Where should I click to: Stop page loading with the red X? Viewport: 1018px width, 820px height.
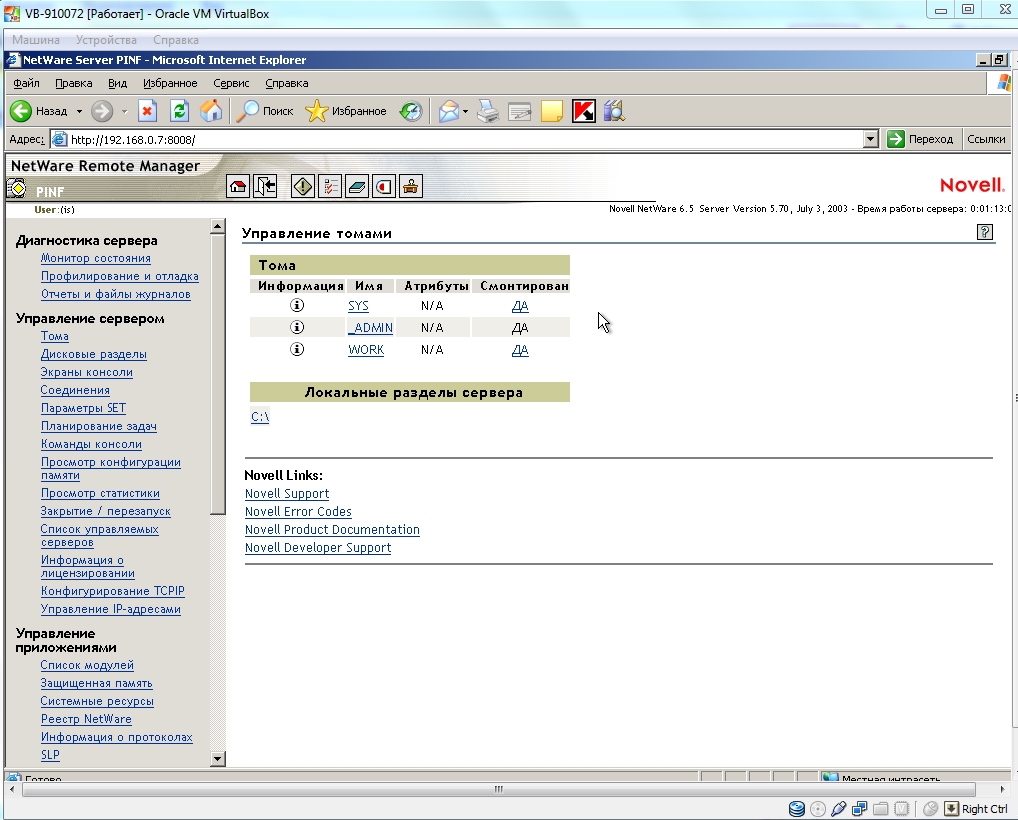pyautogui.click(x=147, y=111)
